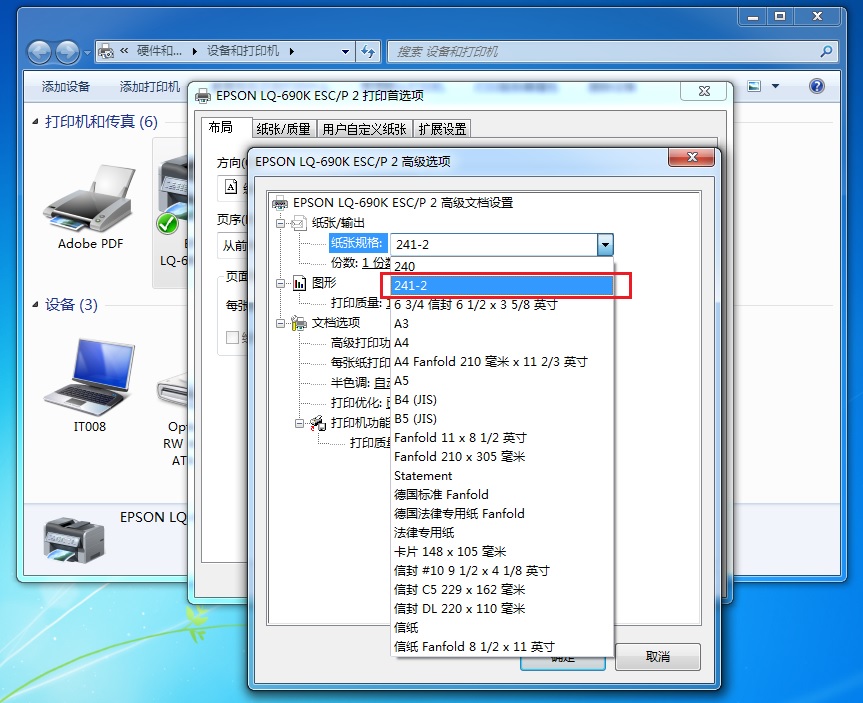Open the help question mark icon
This screenshot has height=703, width=863.
817,86
